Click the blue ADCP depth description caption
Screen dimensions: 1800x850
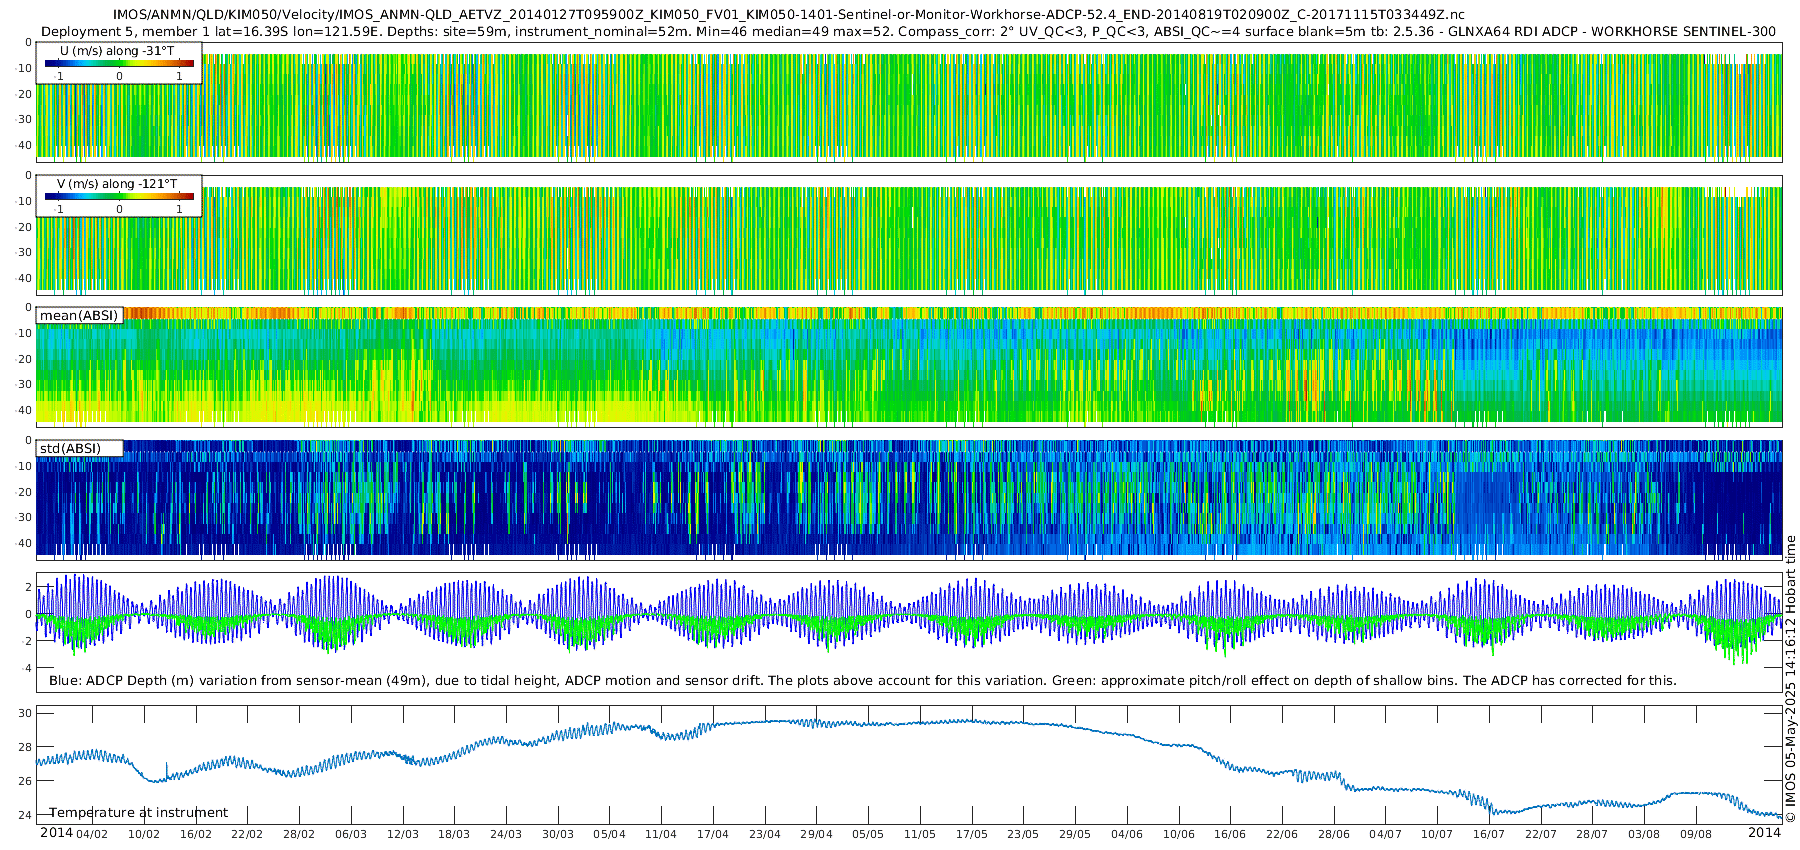pyautogui.click(x=862, y=680)
